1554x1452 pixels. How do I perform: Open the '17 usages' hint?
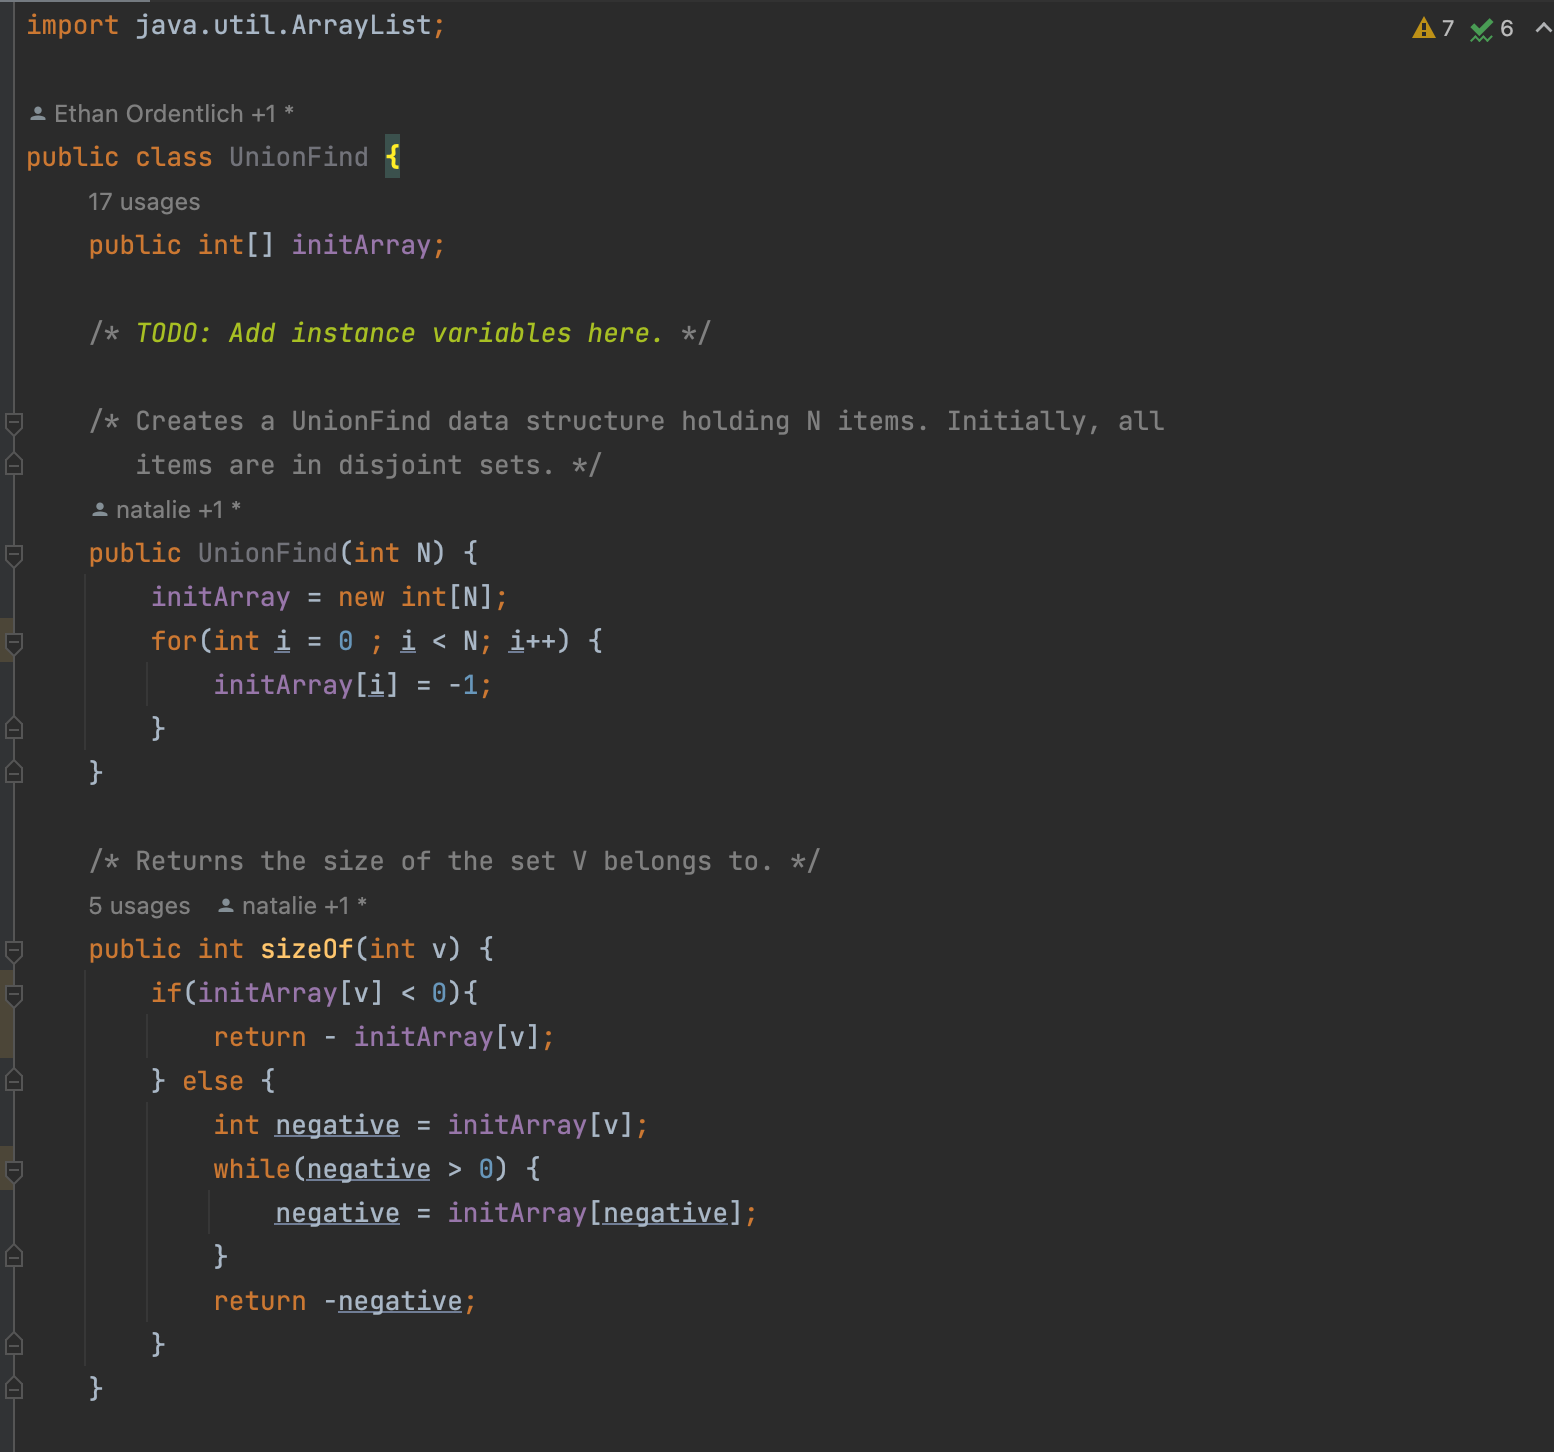tap(144, 202)
